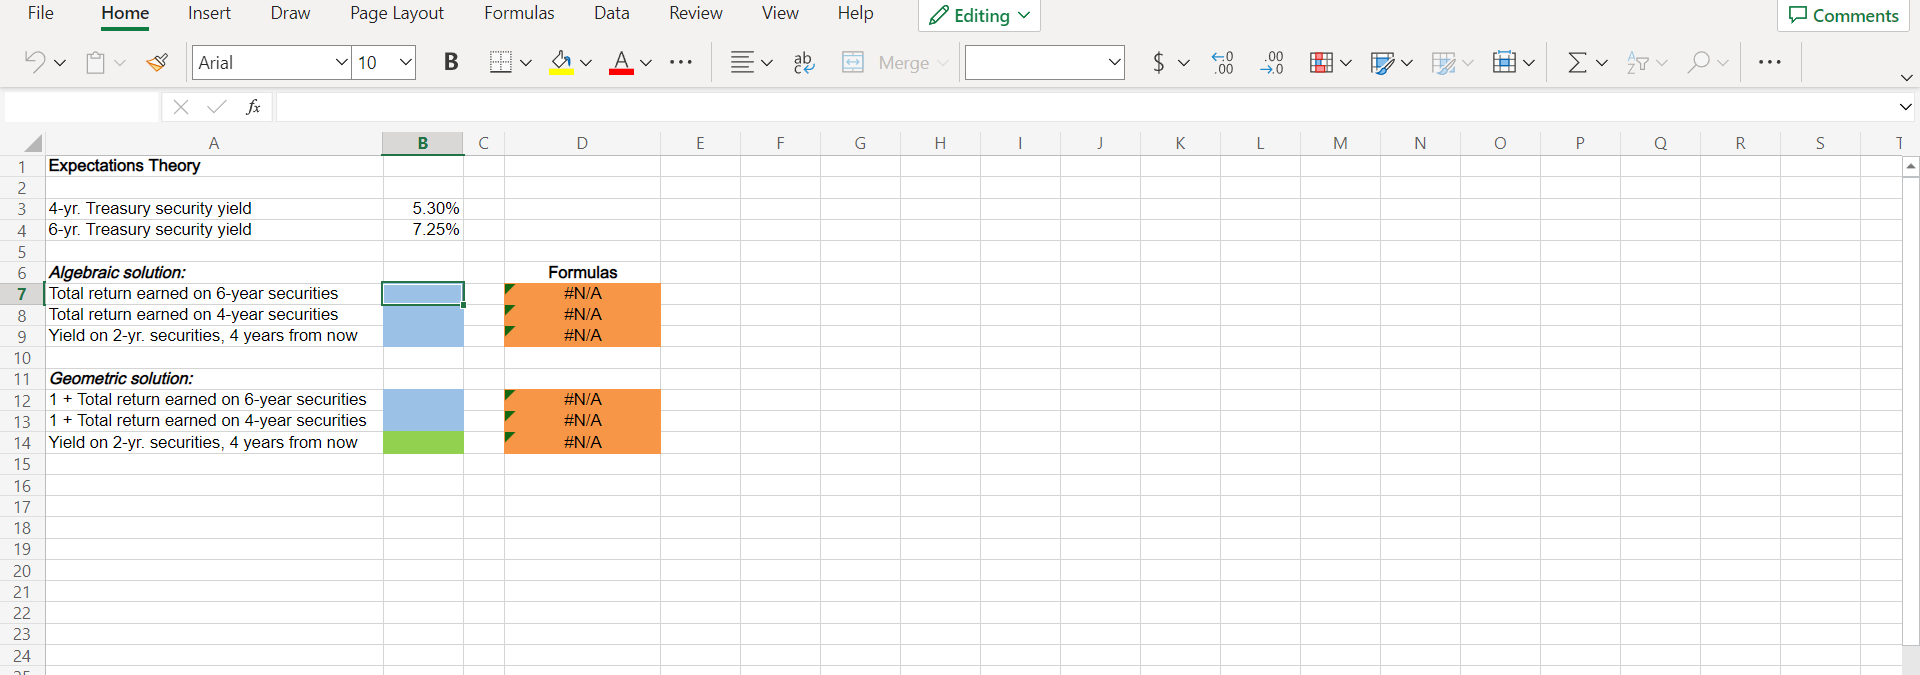Open the Comments pane
1920x675 pixels.
(1843, 15)
